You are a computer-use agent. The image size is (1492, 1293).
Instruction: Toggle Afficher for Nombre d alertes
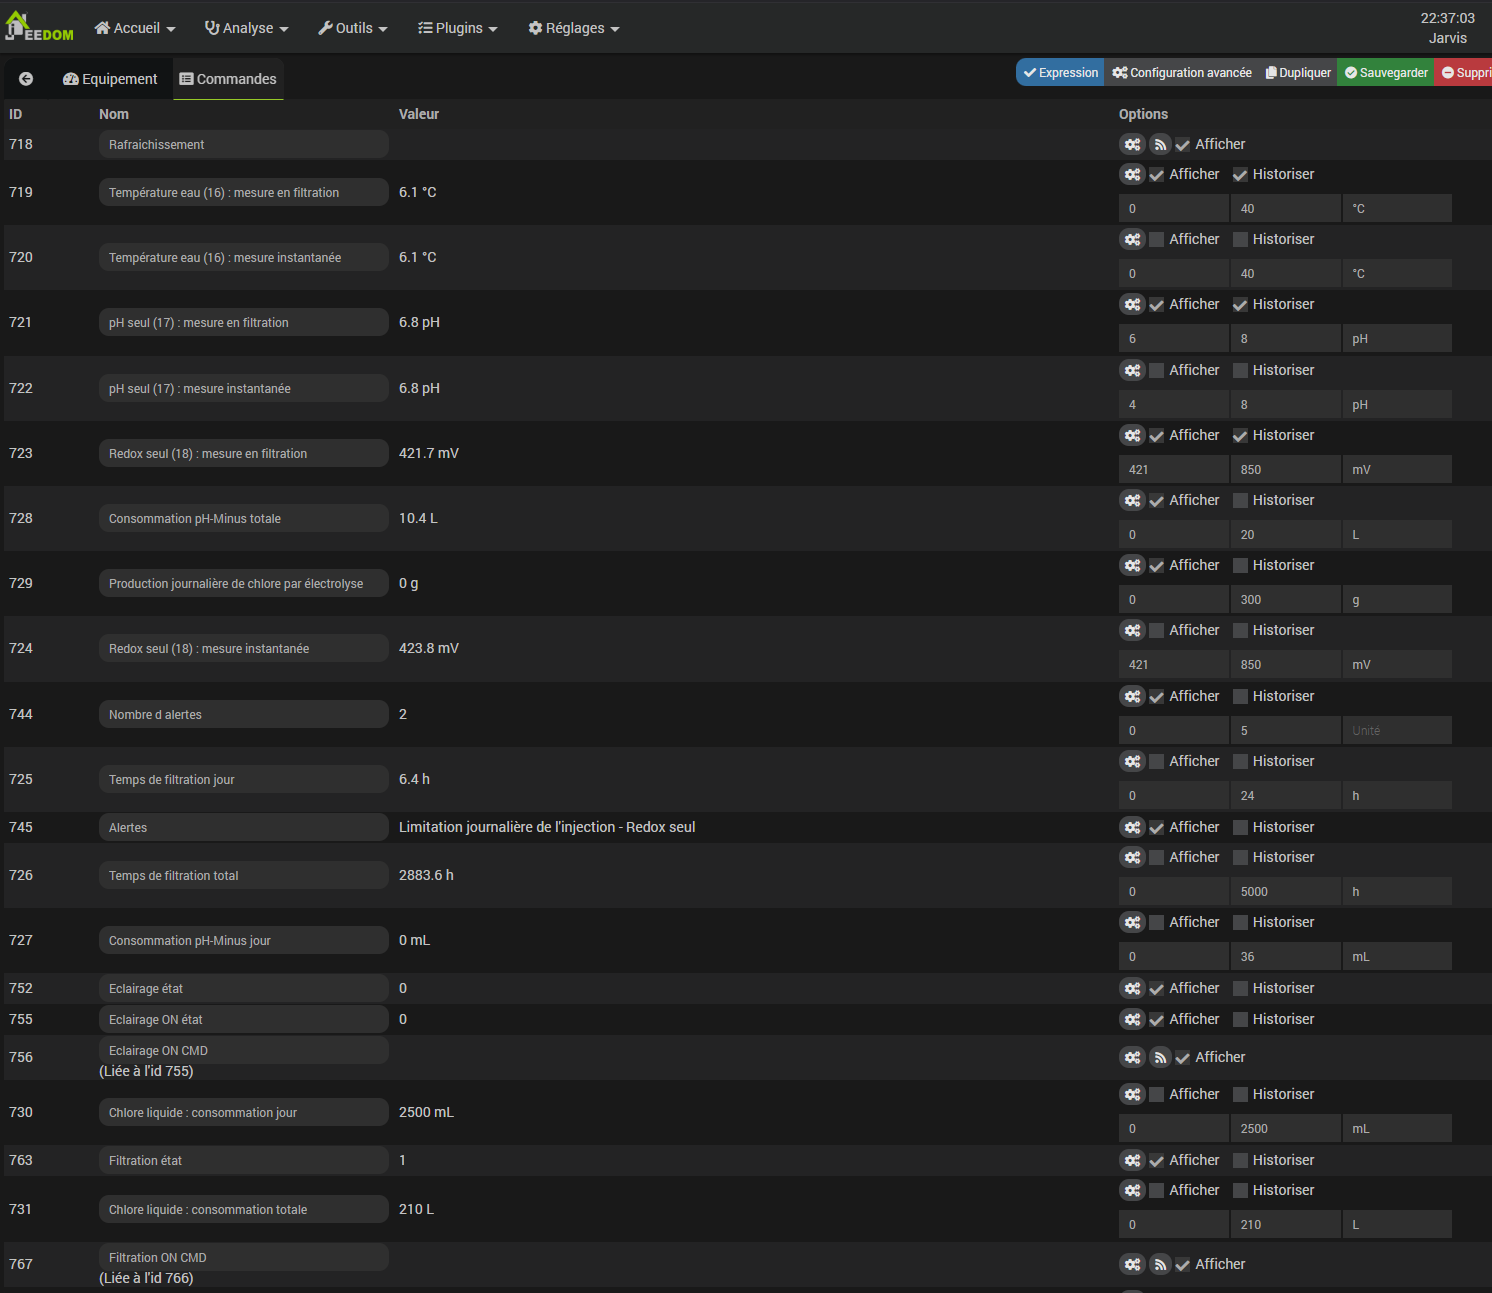point(1157,697)
